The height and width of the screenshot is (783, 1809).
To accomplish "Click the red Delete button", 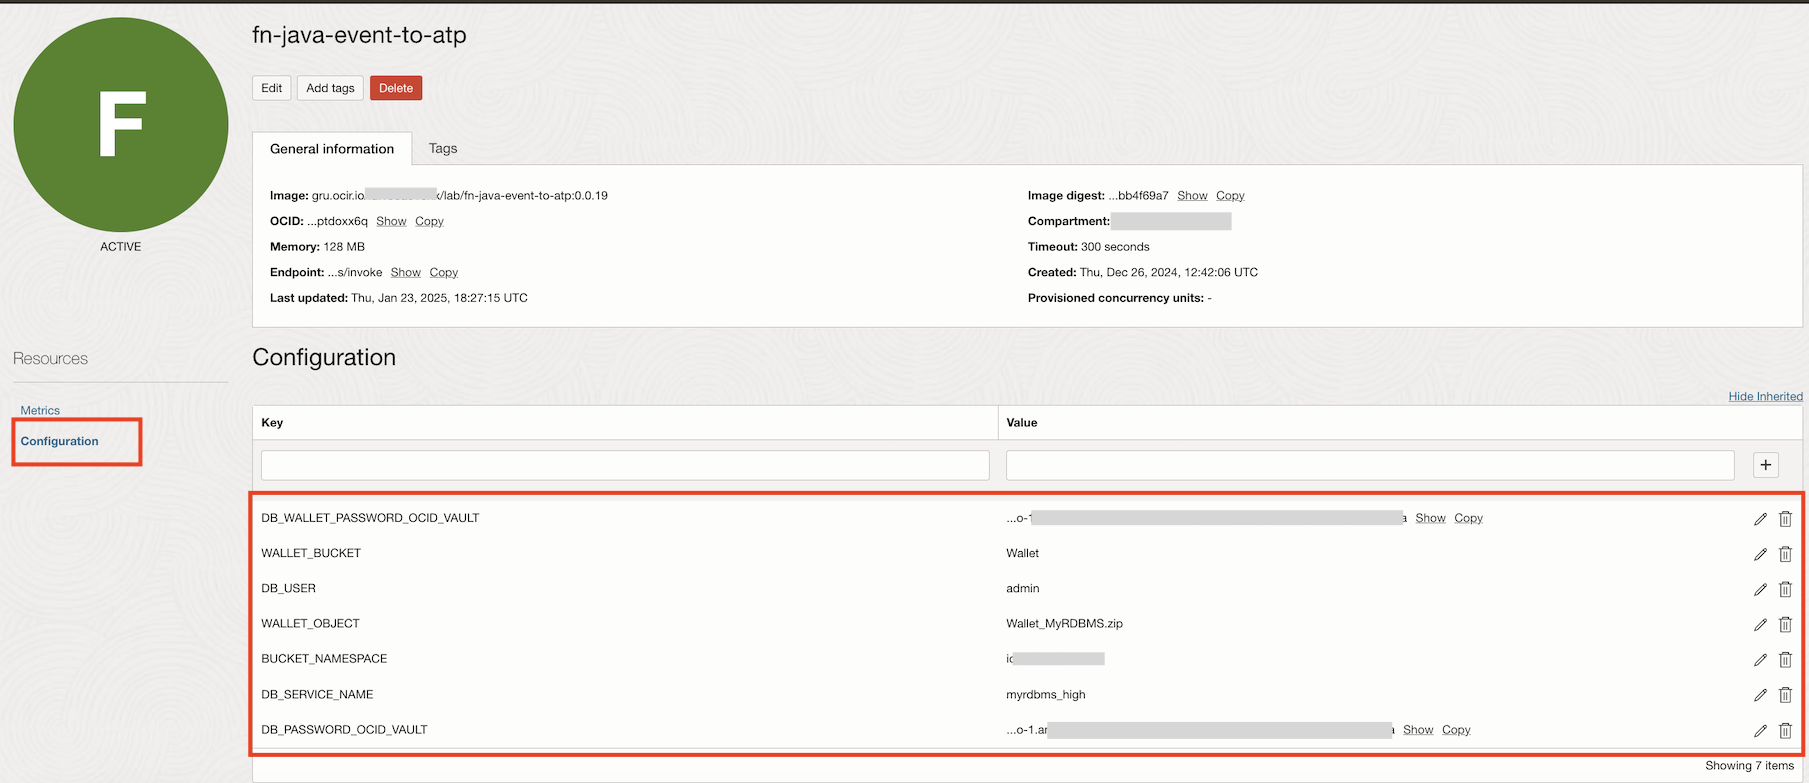I will pos(396,88).
